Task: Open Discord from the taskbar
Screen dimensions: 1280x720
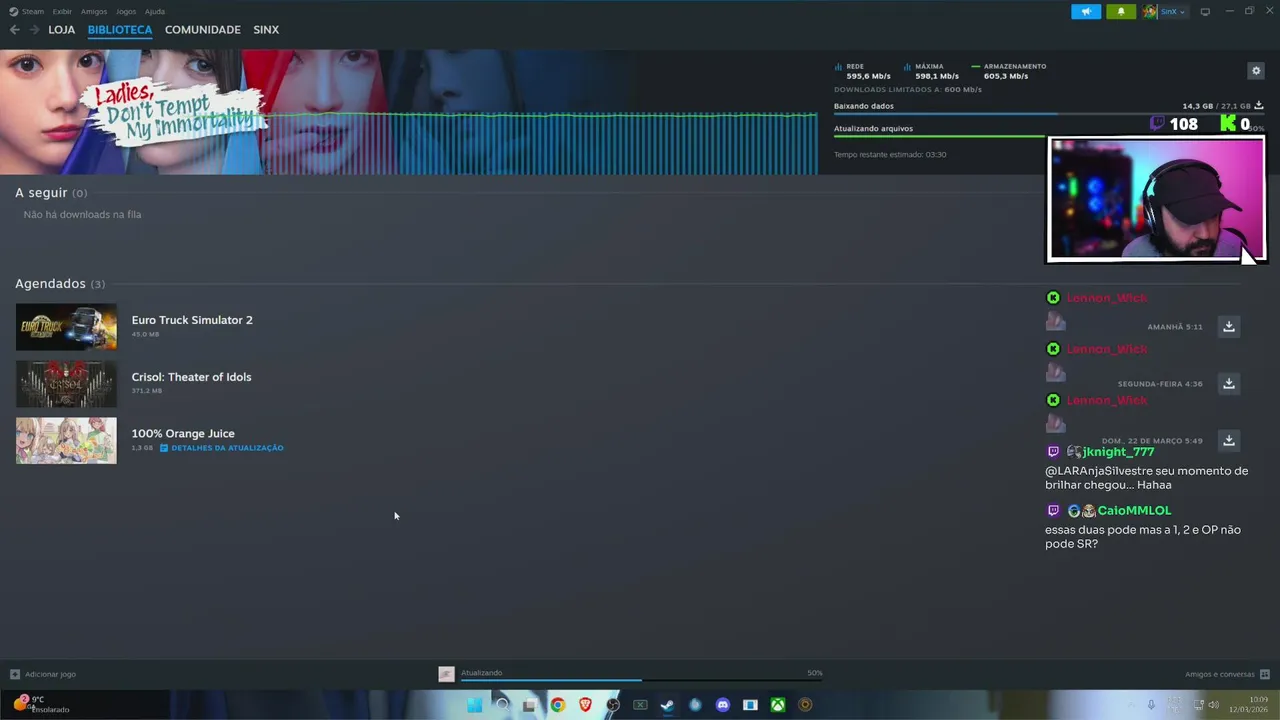Action: [723, 705]
